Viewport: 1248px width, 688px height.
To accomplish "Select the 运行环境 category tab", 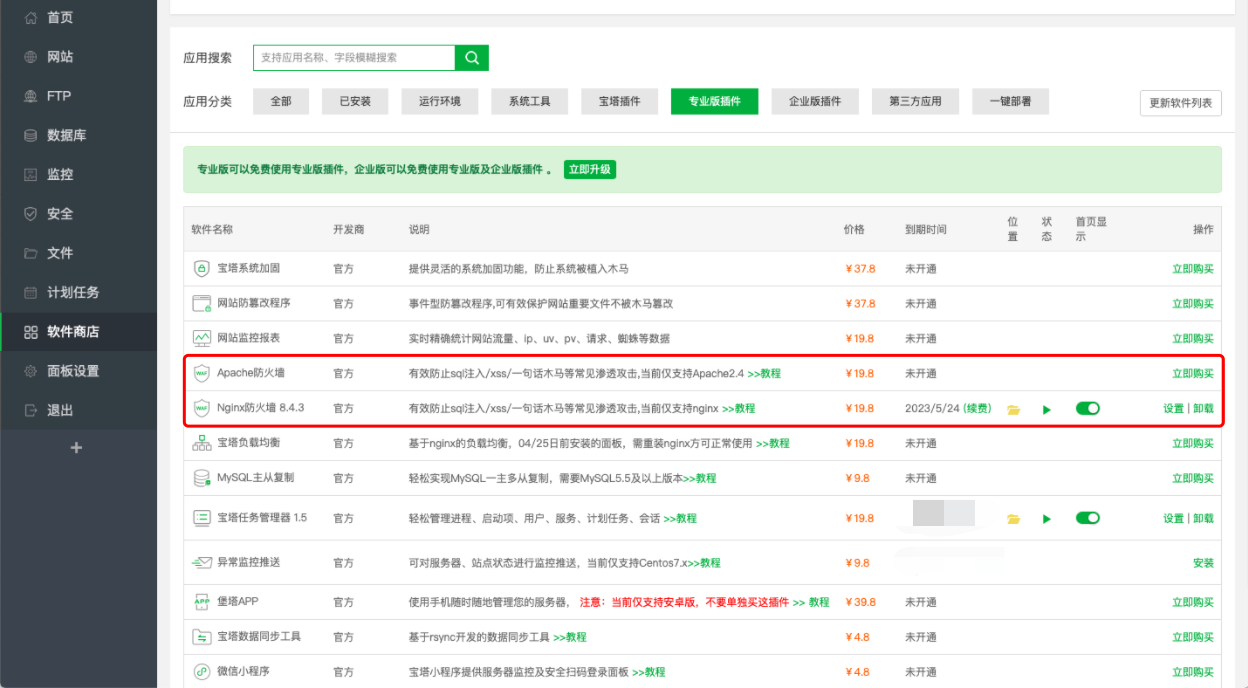I will click(440, 101).
